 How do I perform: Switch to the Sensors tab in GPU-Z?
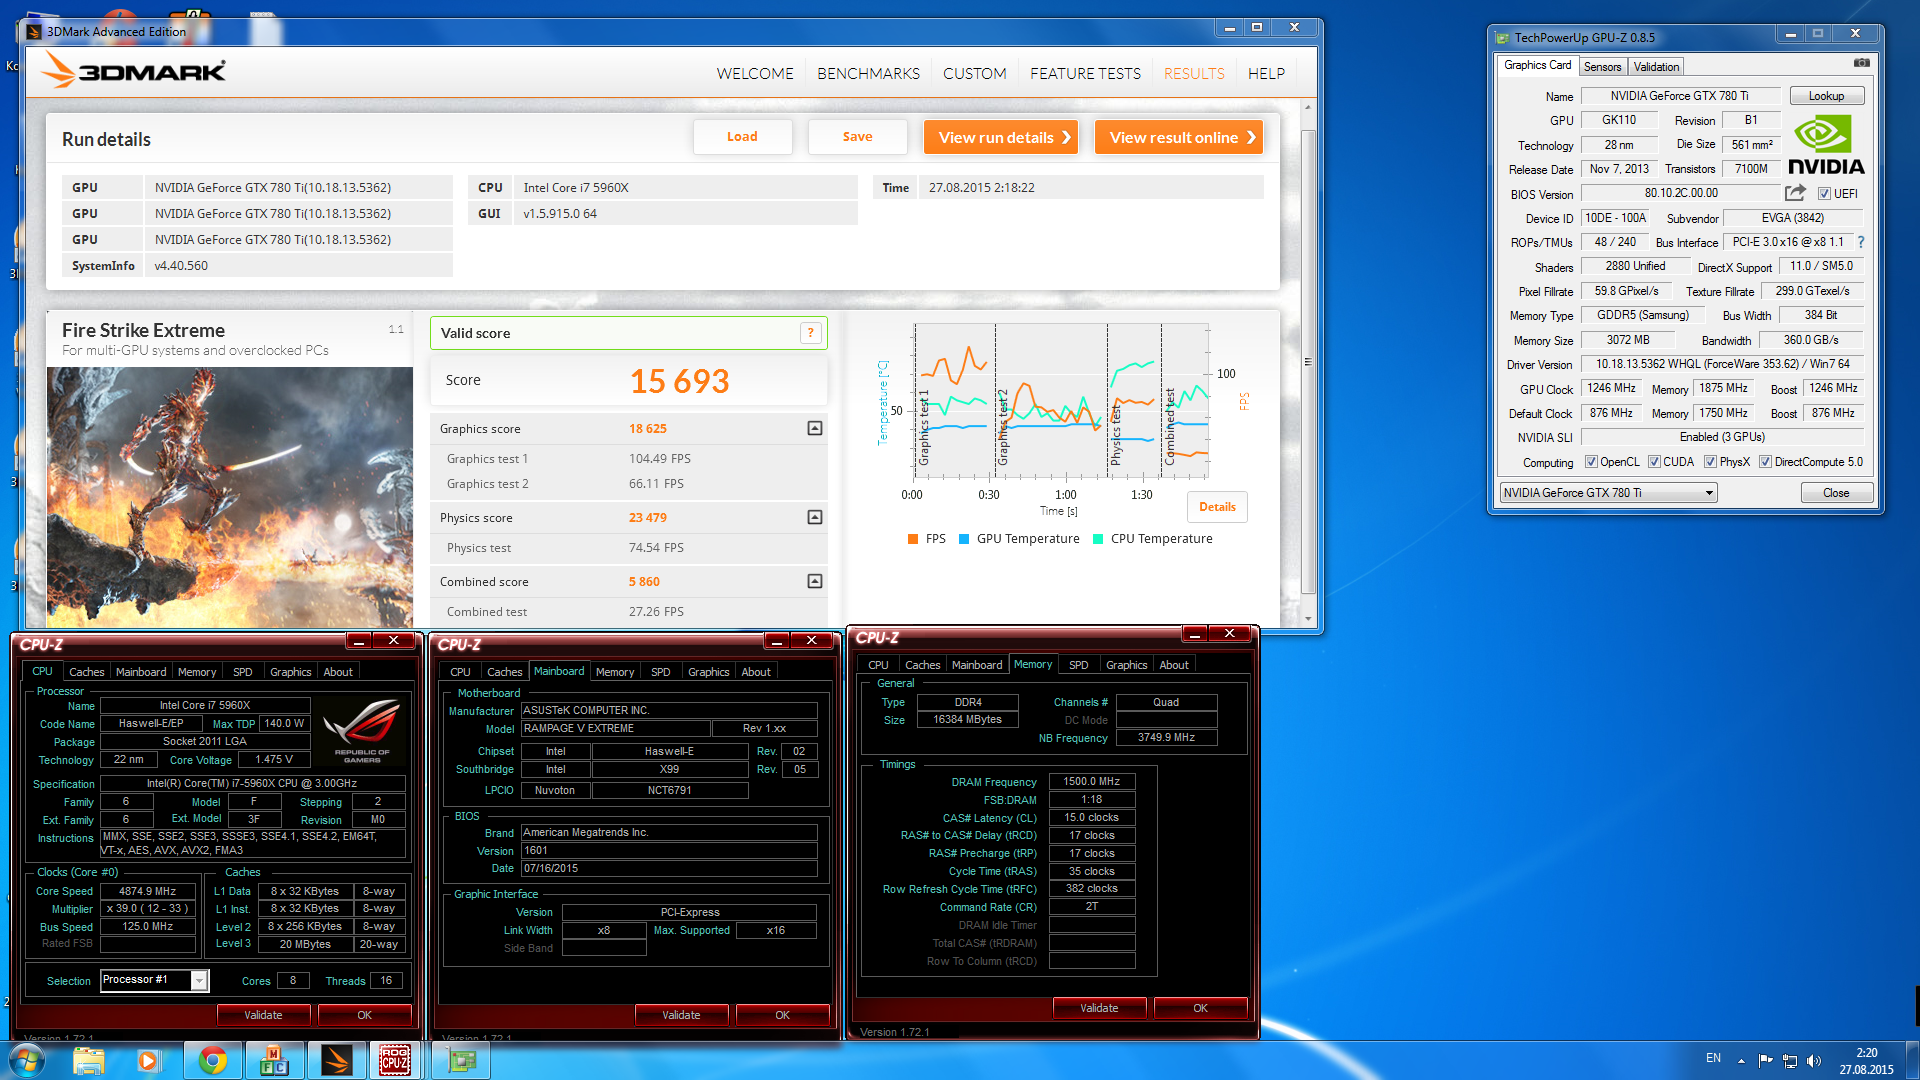pos(1602,67)
